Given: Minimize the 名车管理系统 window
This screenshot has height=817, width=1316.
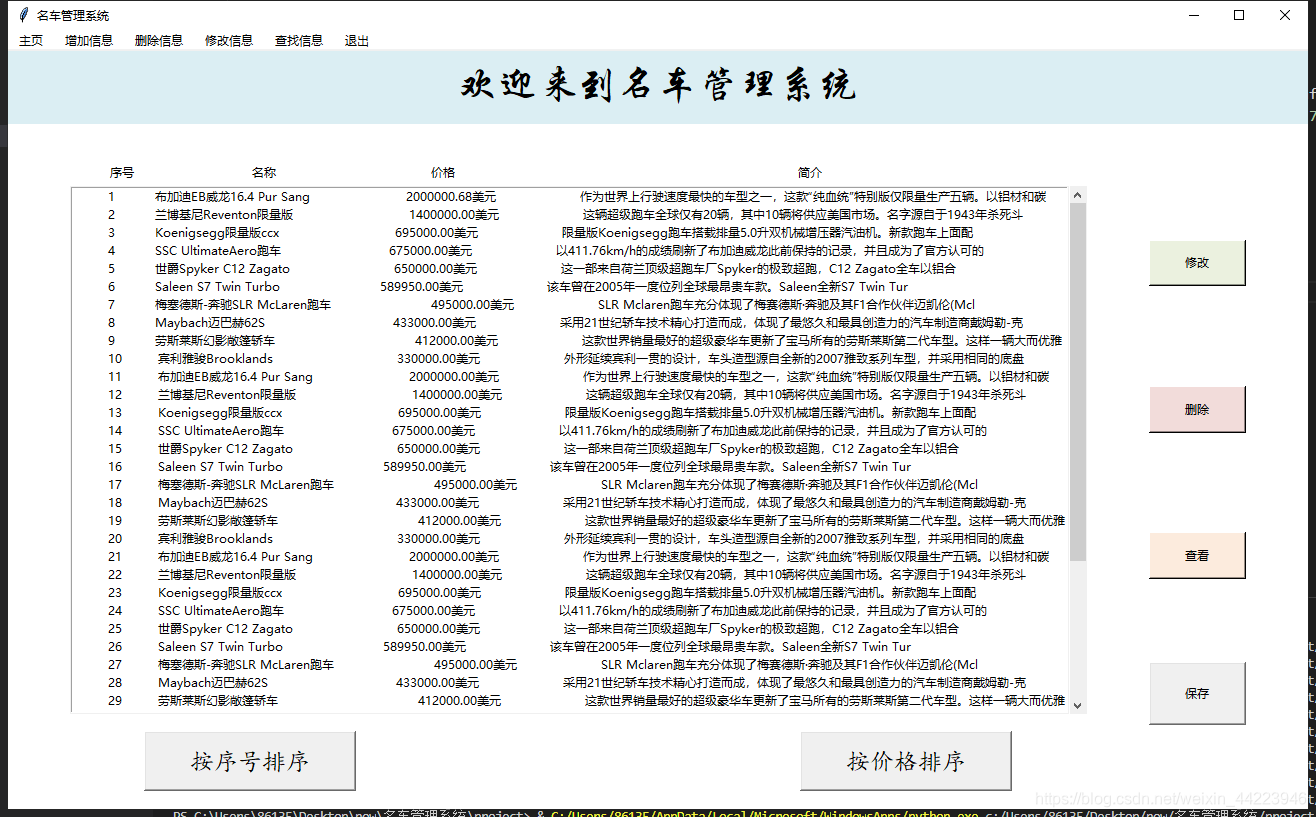Looking at the screenshot, I should click(x=1193, y=15).
